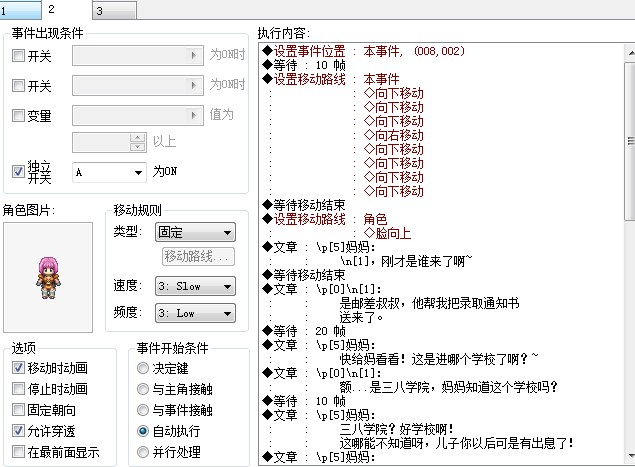Select the 自动执行 trigger radio button
This screenshot has height=467, width=635.
click(x=143, y=431)
